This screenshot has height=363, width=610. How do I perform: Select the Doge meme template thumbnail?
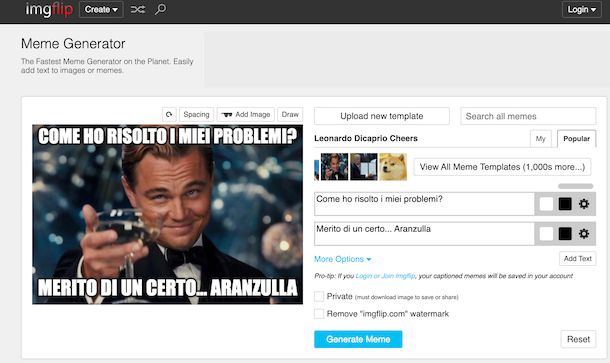(393, 167)
